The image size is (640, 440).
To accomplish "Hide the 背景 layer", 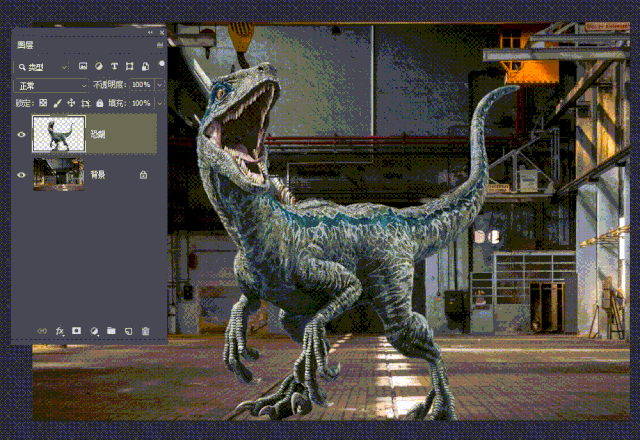I will tap(21, 174).
